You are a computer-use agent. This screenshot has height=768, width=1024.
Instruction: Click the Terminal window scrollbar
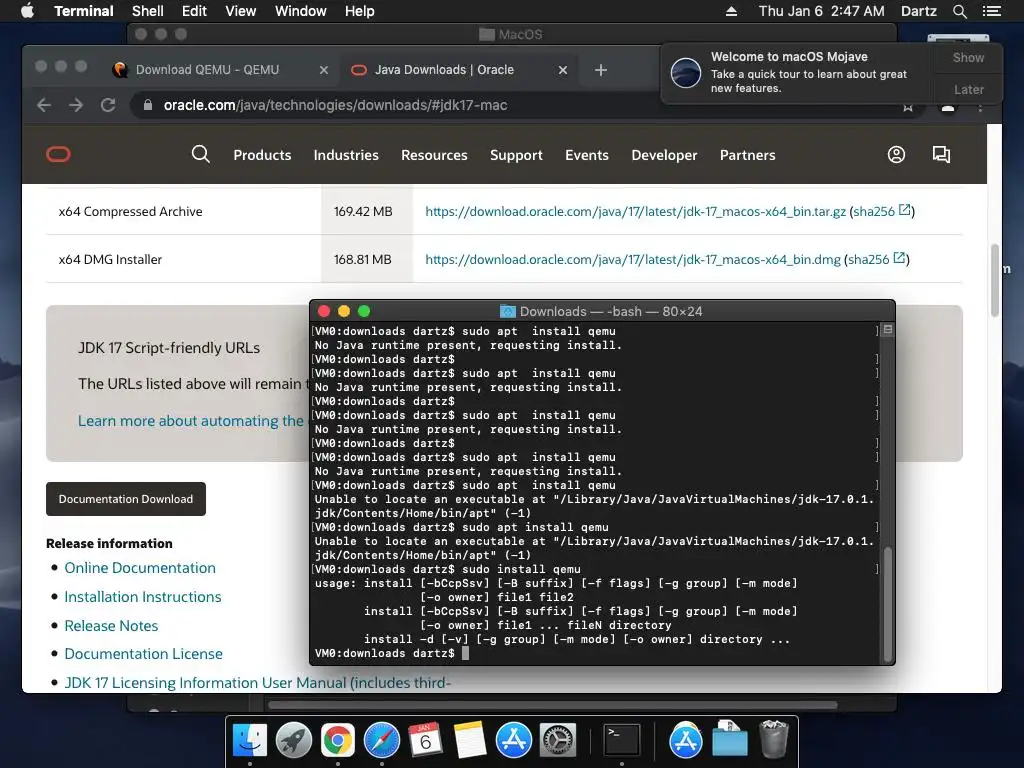(x=887, y=604)
